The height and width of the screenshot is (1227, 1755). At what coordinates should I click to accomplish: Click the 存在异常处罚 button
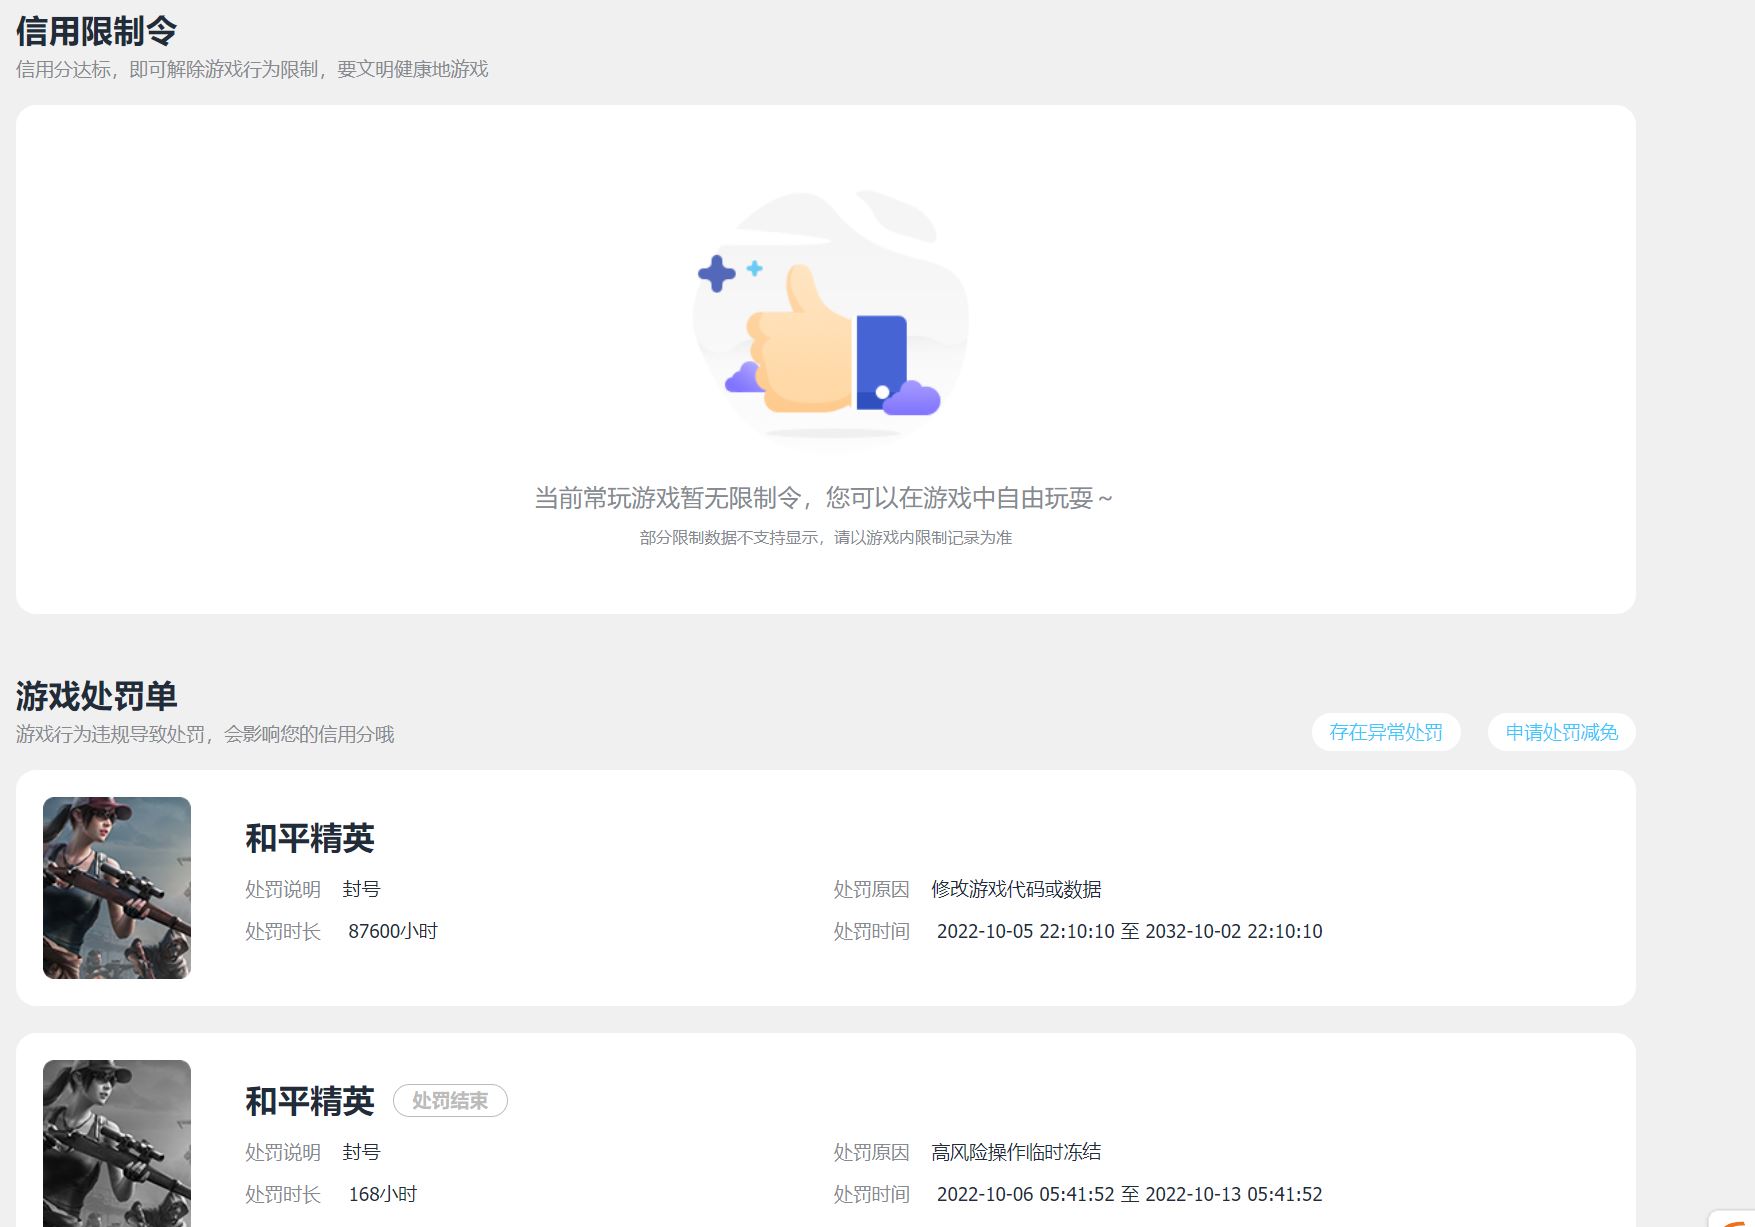[x=1385, y=732]
